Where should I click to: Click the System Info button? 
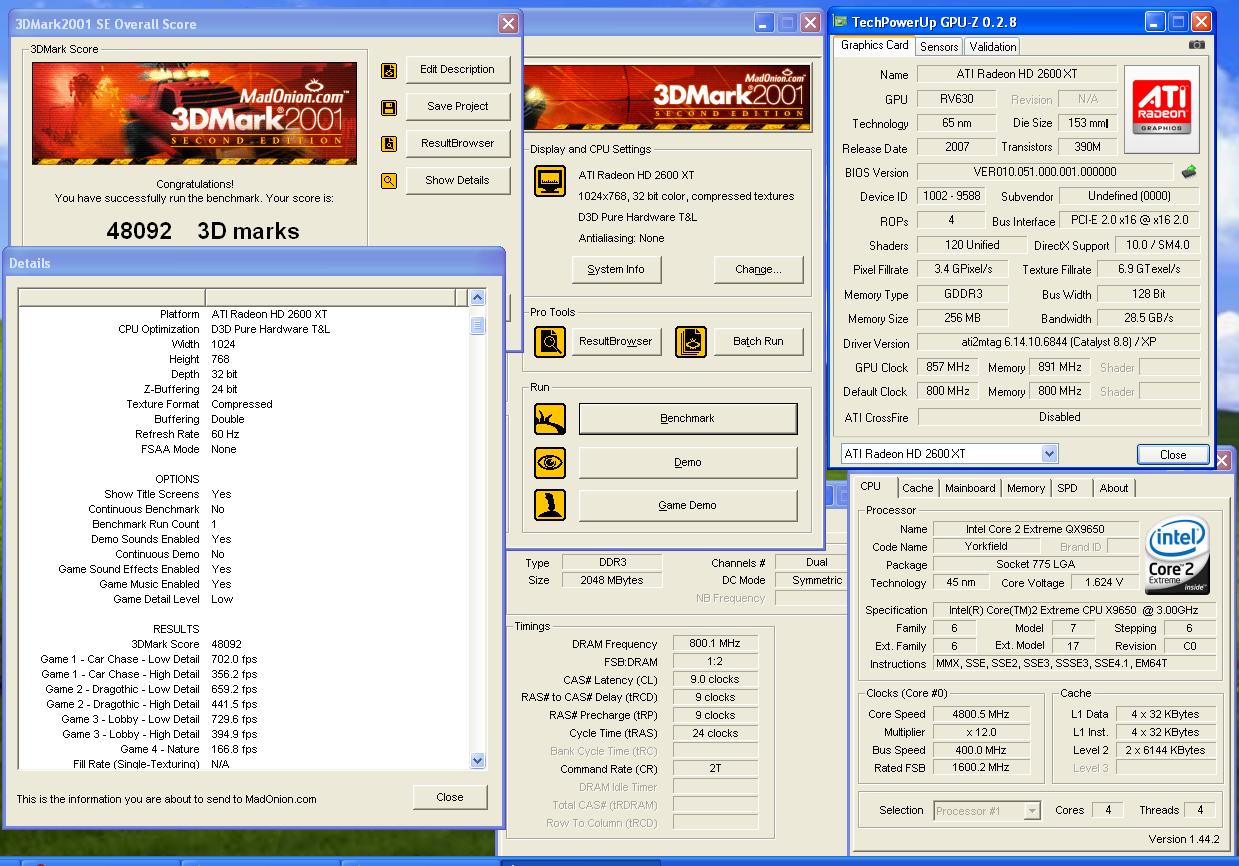click(616, 270)
